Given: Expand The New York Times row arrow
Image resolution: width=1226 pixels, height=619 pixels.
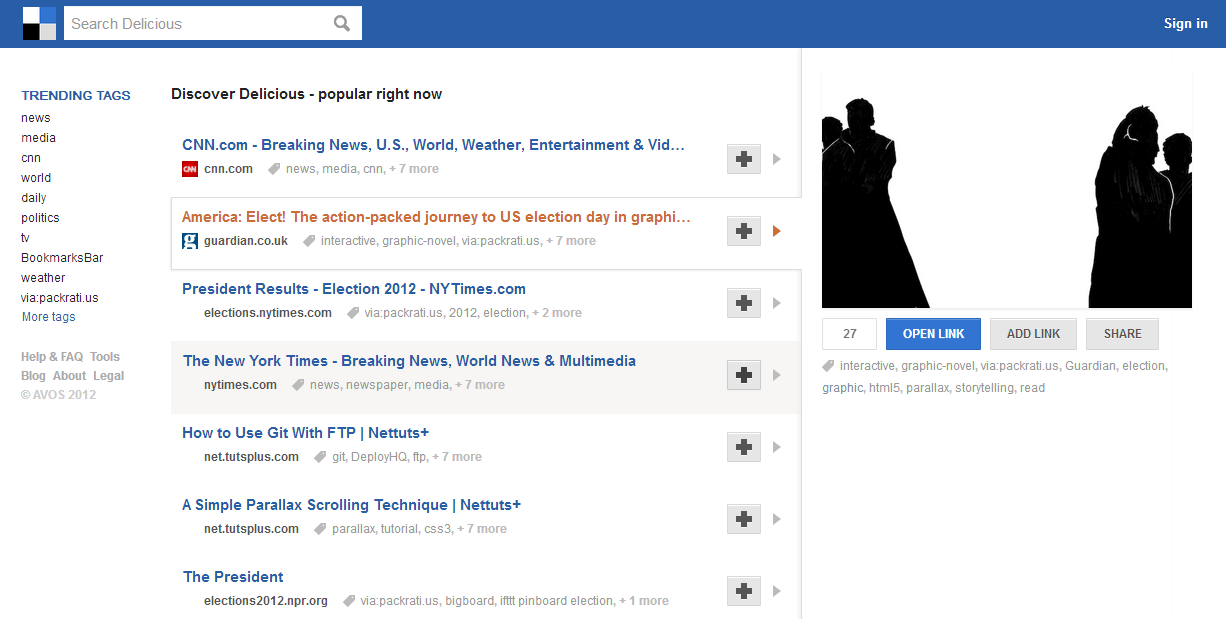Looking at the screenshot, I should tap(777, 375).
